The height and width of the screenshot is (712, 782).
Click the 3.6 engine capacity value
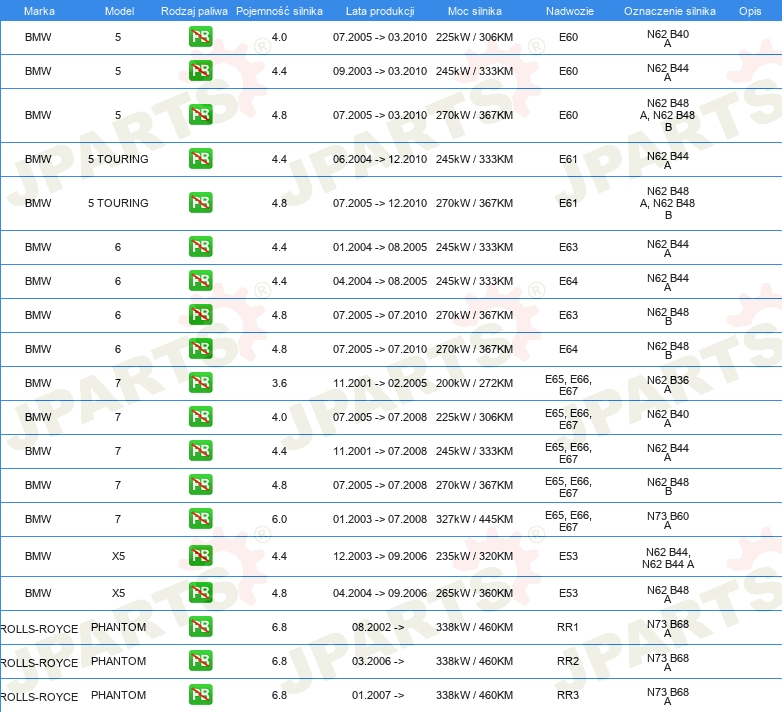point(279,383)
